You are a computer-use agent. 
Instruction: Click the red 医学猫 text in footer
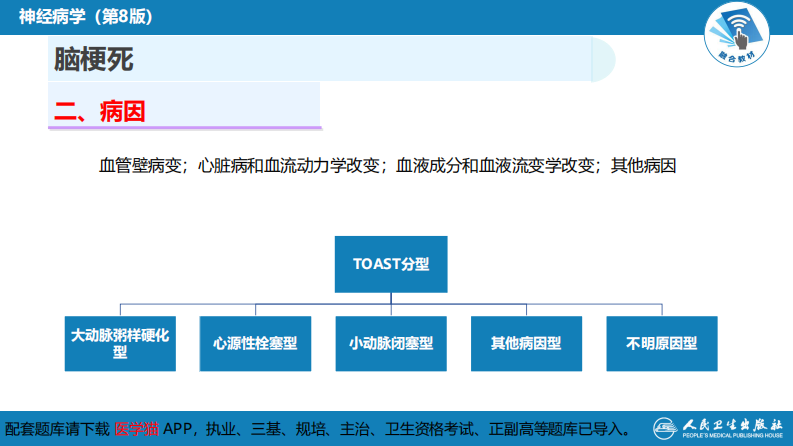click(137, 429)
